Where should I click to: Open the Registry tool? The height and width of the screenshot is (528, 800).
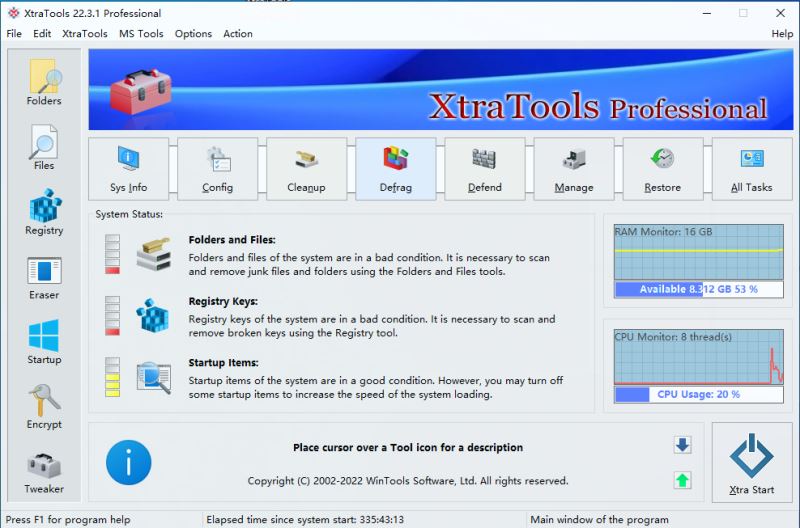(44, 212)
